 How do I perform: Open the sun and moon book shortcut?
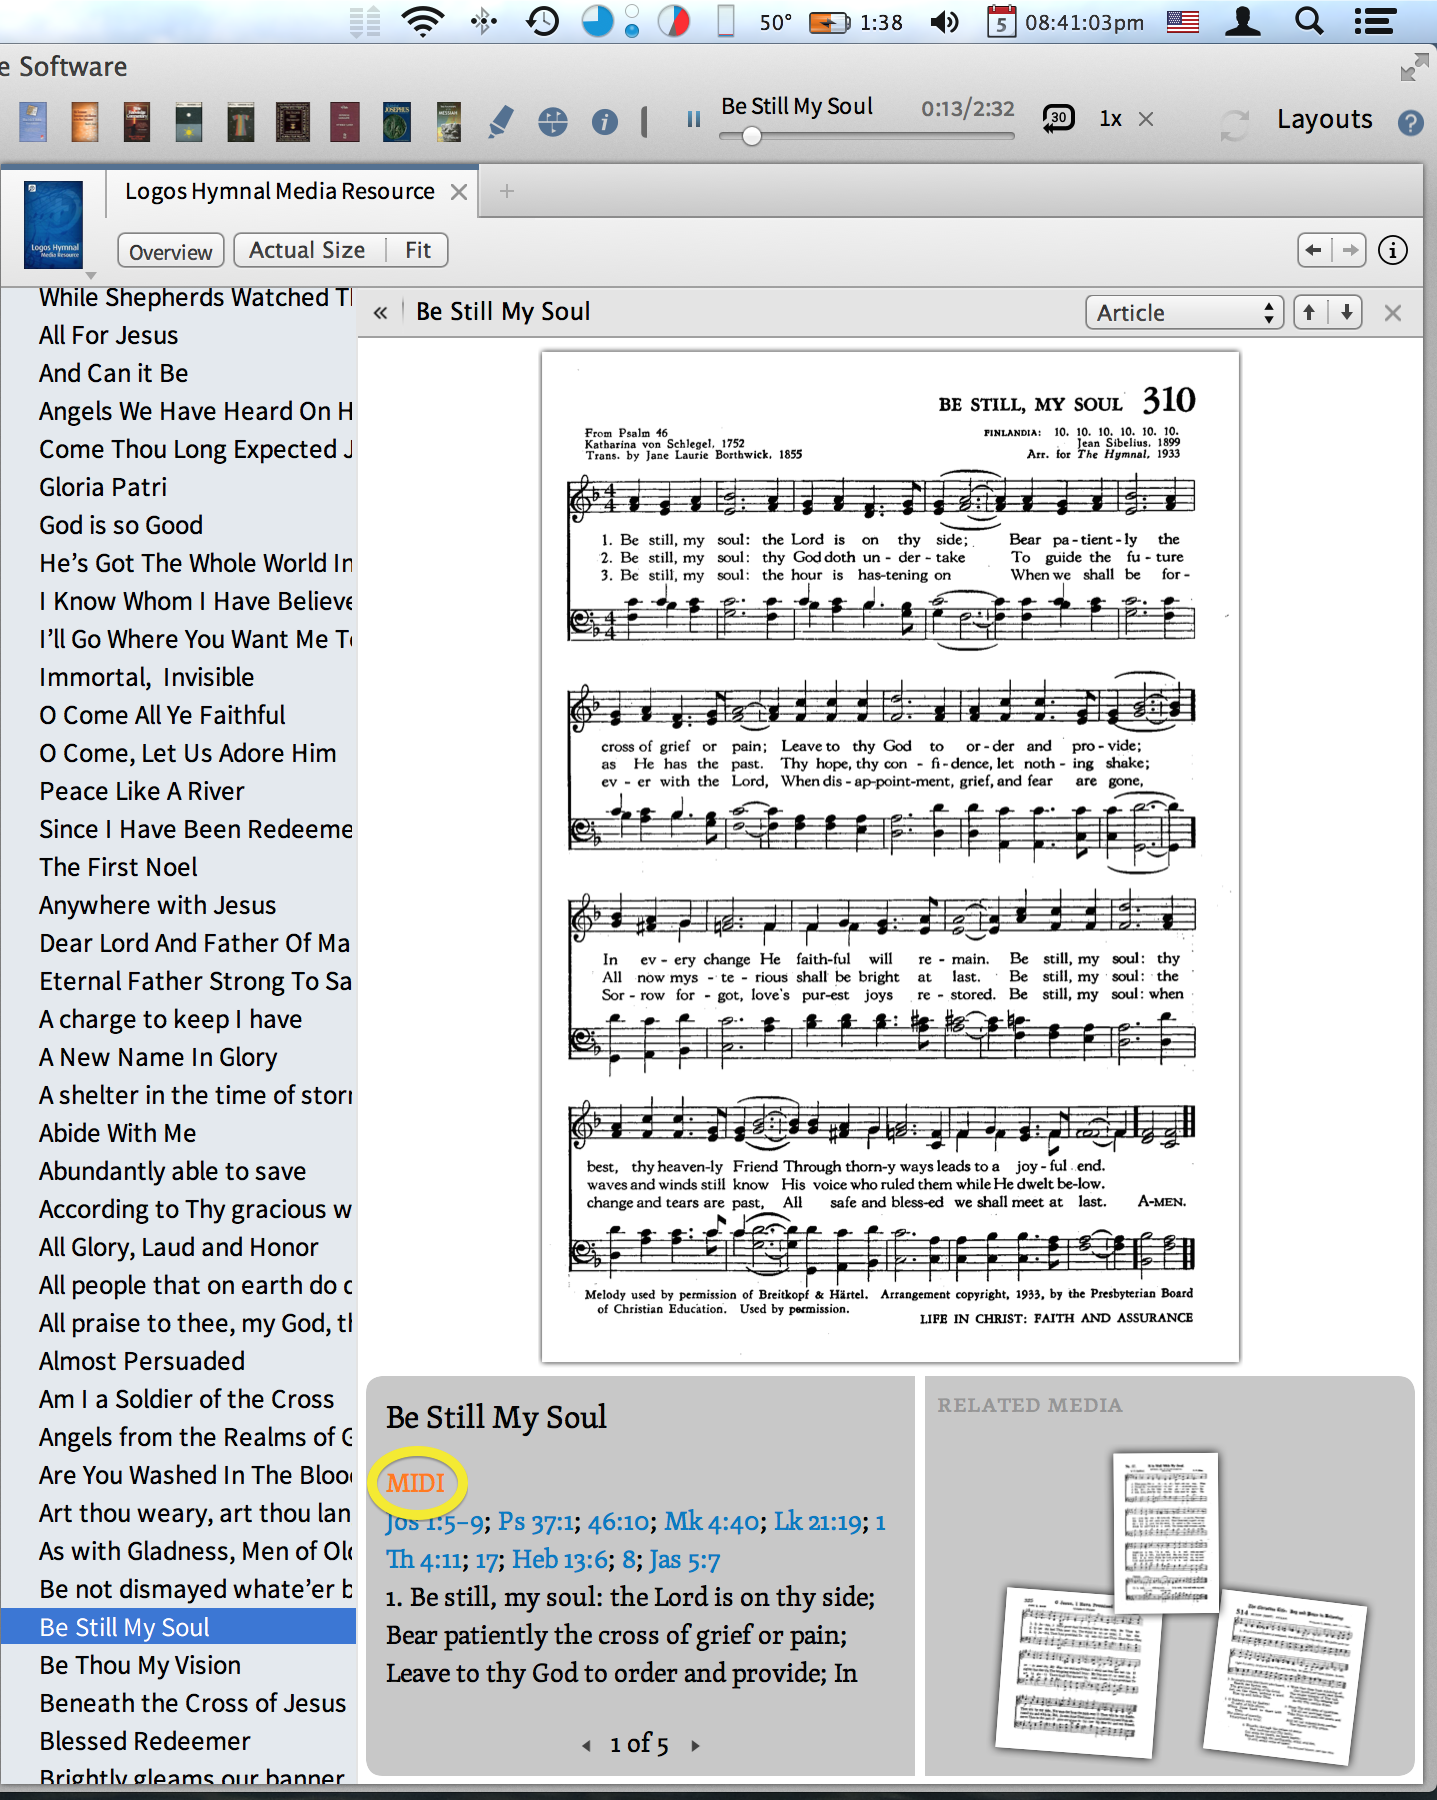pyautogui.click(x=189, y=122)
